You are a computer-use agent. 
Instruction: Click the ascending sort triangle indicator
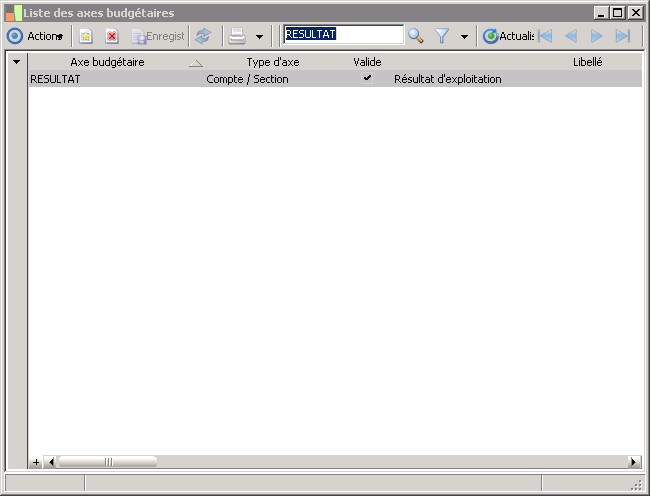[x=196, y=63]
